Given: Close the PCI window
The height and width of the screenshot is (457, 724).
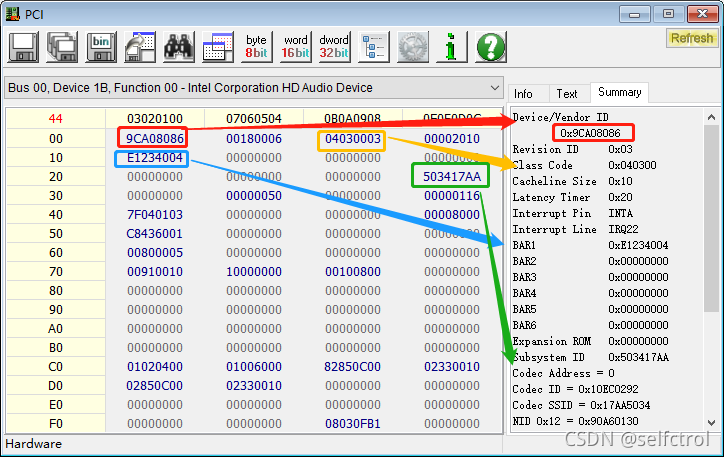Looking at the screenshot, I should 702,14.
